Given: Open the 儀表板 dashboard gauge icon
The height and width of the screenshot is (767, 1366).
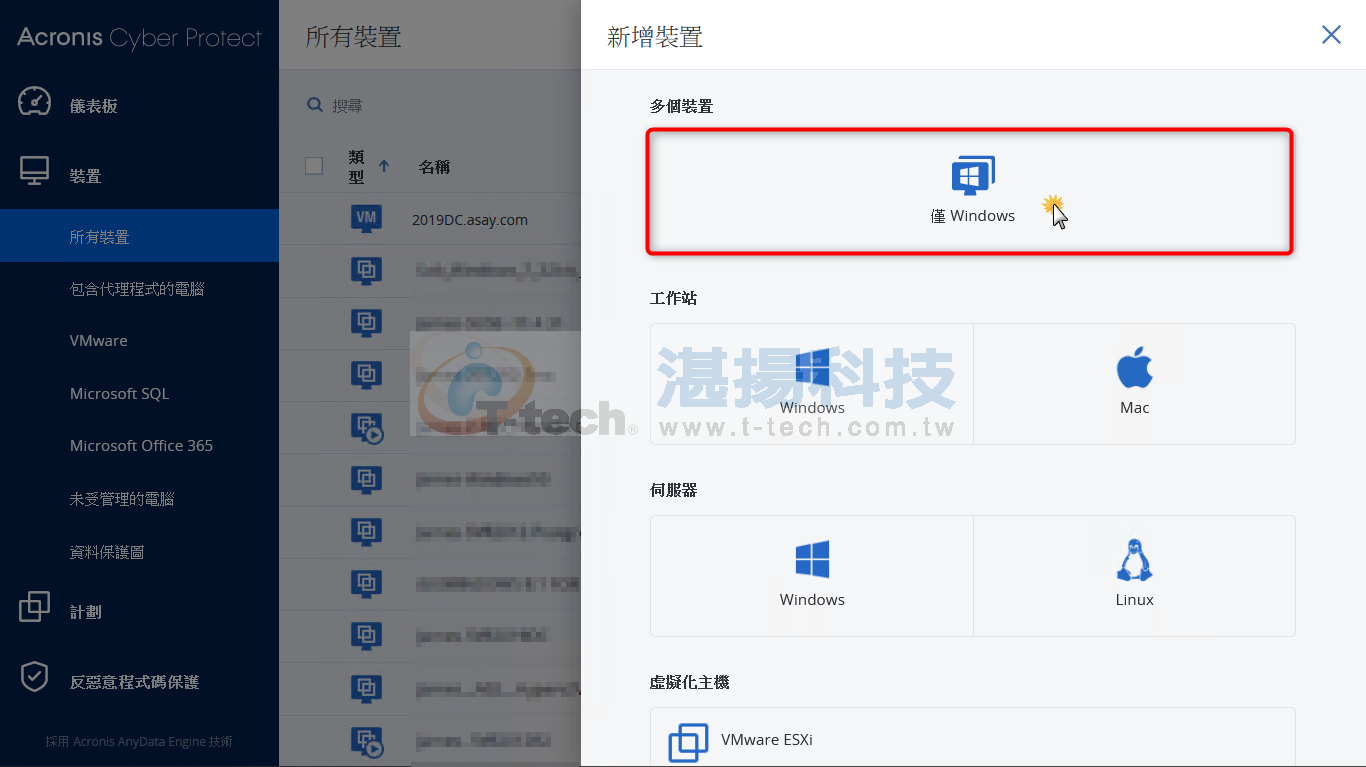Looking at the screenshot, I should pyautogui.click(x=35, y=103).
